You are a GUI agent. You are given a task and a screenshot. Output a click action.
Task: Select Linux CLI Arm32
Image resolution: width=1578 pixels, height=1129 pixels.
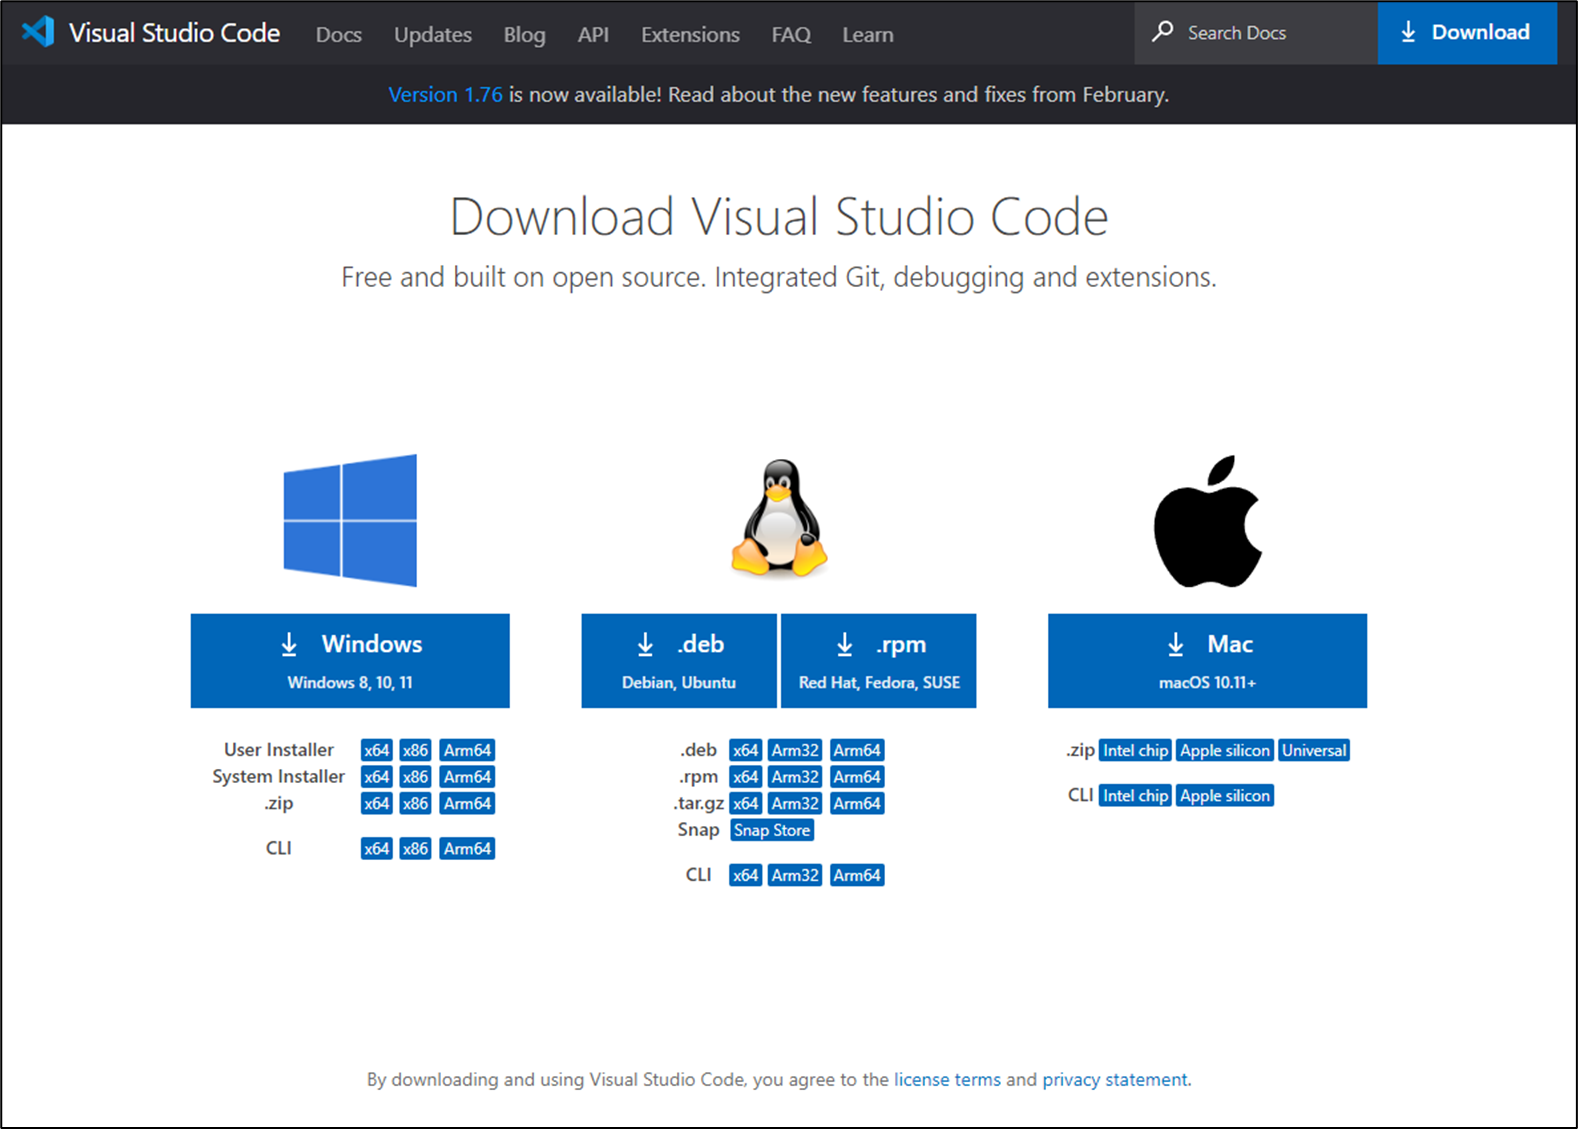pos(795,875)
